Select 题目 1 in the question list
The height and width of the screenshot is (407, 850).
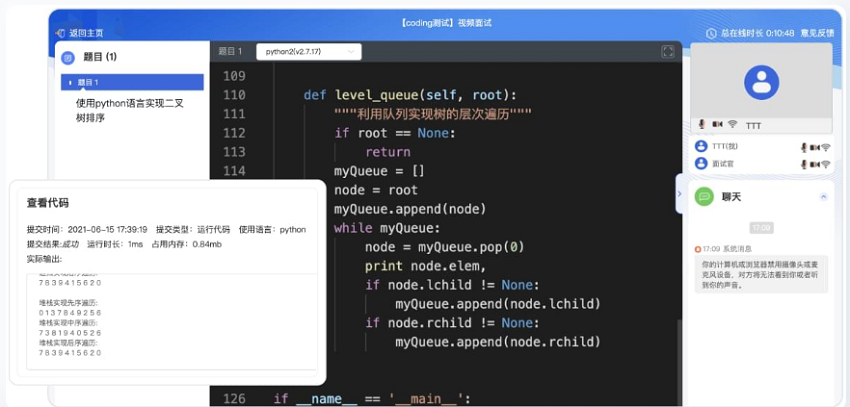[x=132, y=82]
